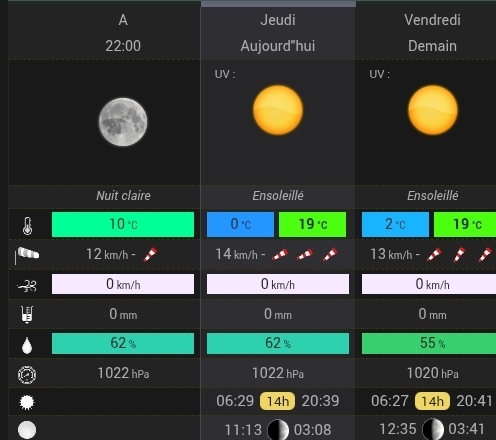The image size is (496, 440).
Task: Click the sun image for Jeudi
Action: point(278,110)
